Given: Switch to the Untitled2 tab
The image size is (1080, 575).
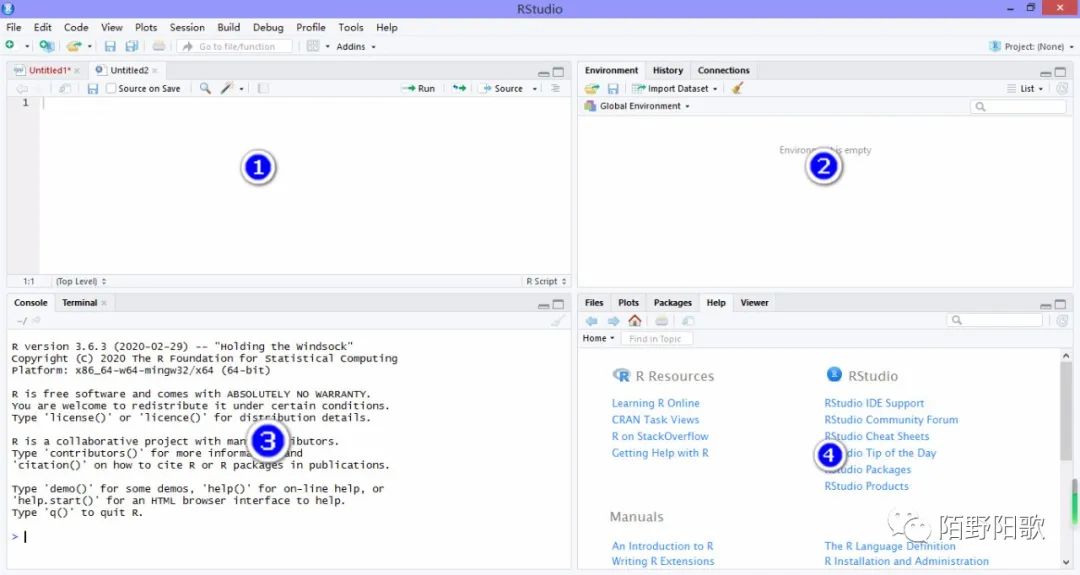Looking at the screenshot, I should [129, 70].
